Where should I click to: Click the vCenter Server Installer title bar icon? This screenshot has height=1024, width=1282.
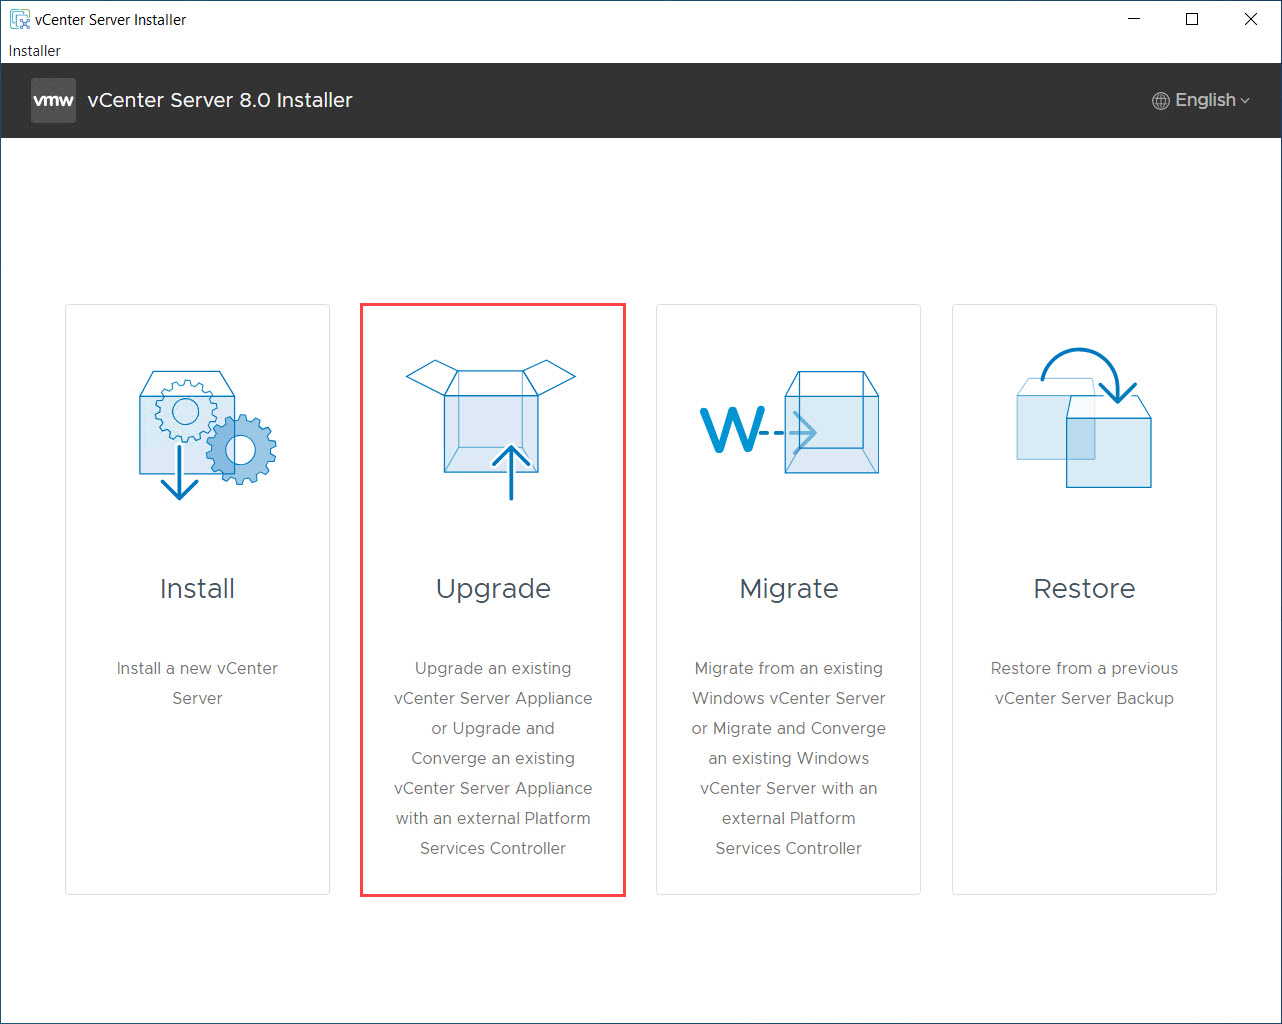coord(19,19)
